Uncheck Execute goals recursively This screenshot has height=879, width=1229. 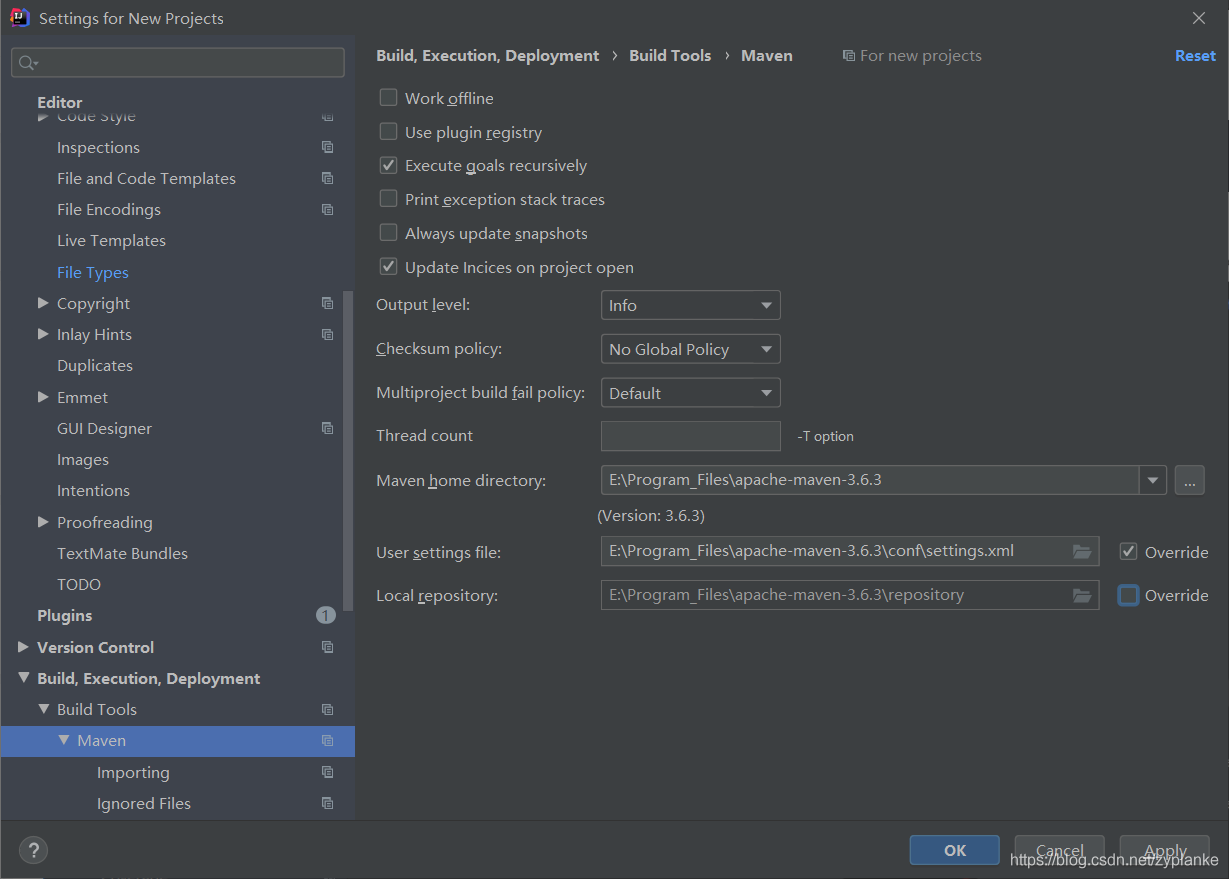tap(388, 165)
